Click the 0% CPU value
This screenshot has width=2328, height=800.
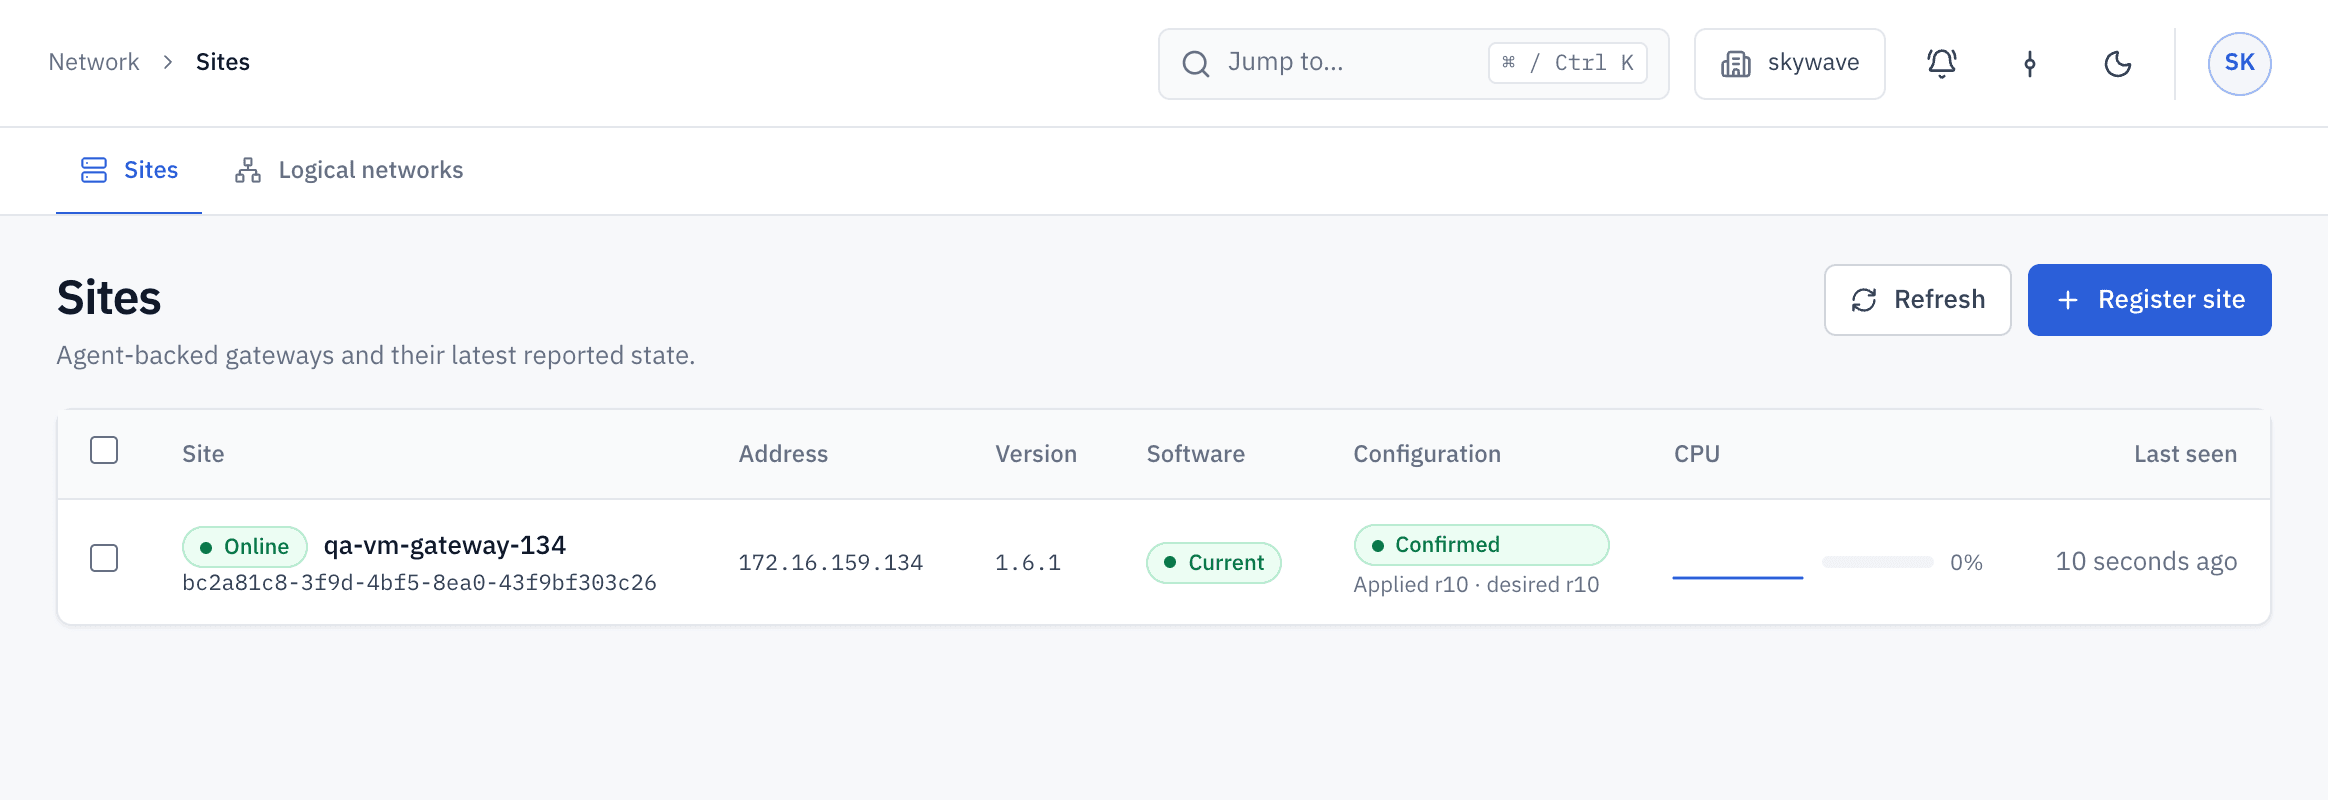click(x=1966, y=563)
